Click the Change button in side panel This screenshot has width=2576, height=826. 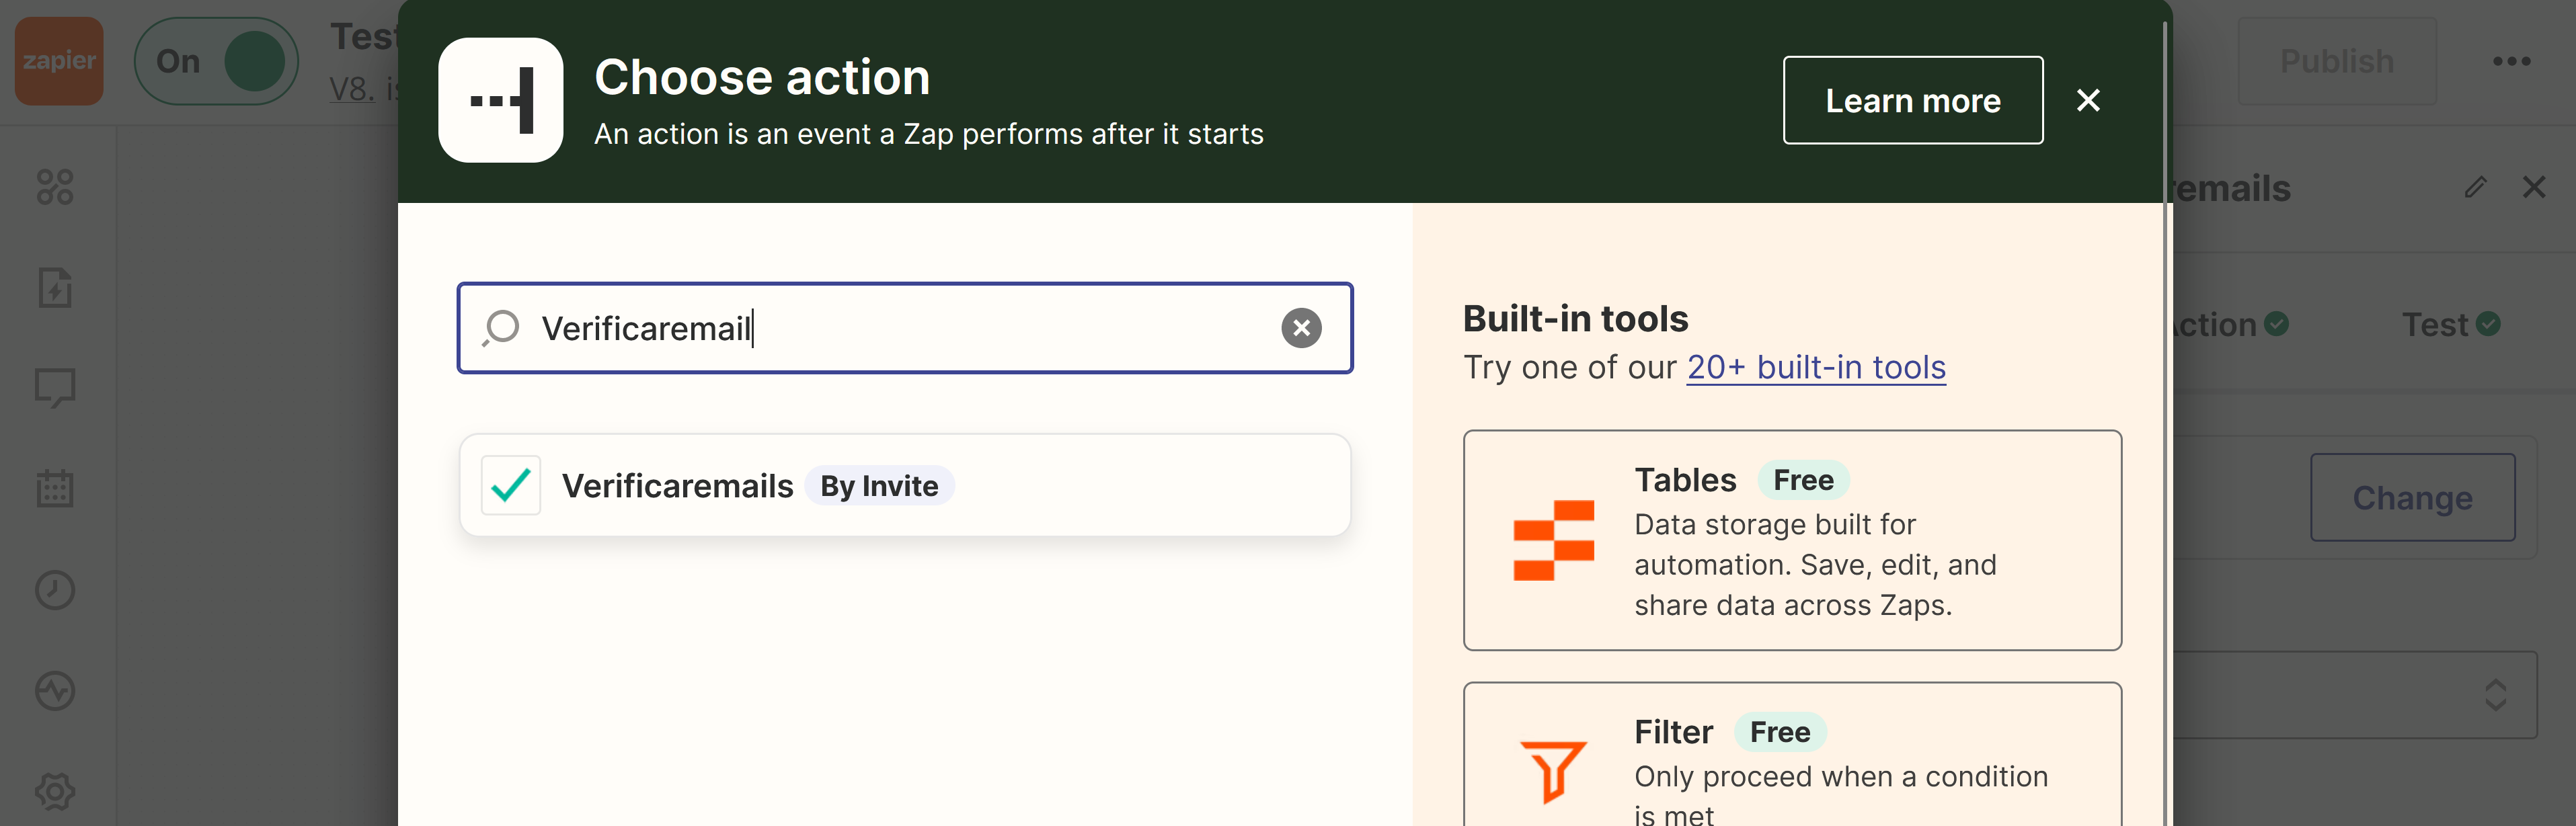2412,497
